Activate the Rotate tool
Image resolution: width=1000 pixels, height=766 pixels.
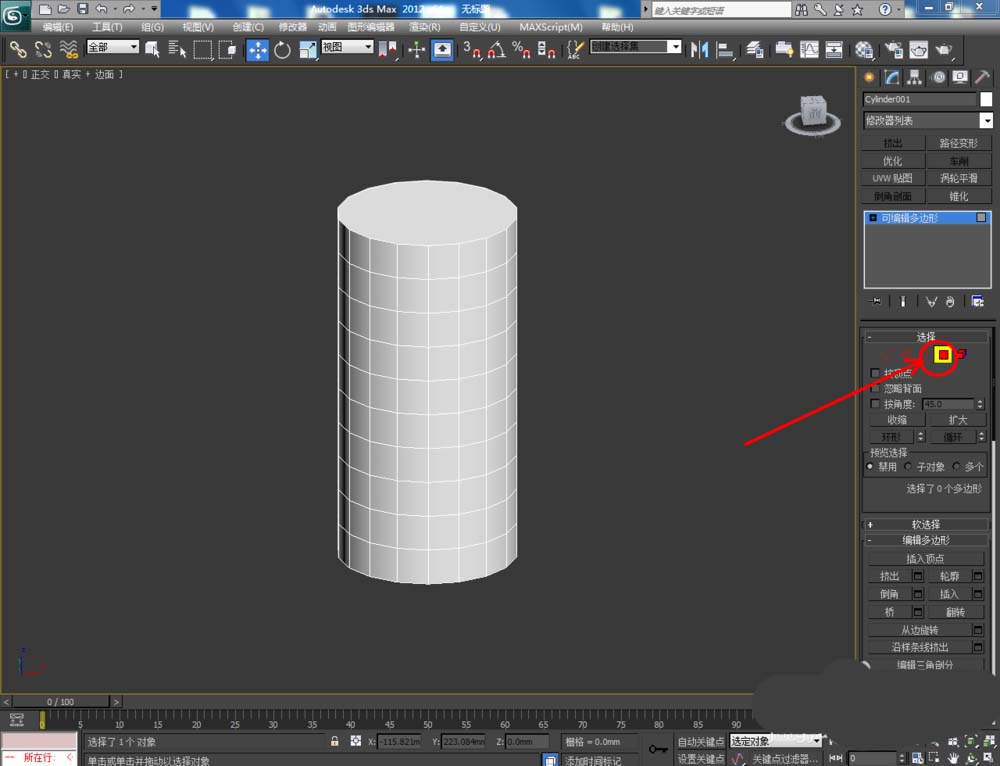click(282, 49)
